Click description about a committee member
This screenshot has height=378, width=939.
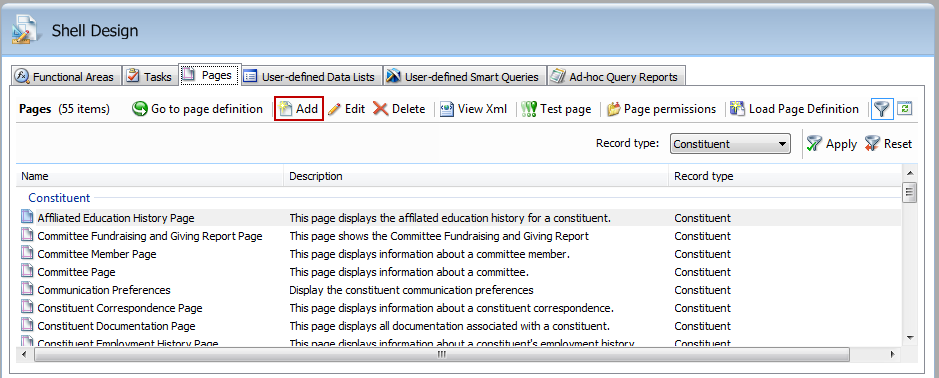429,254
